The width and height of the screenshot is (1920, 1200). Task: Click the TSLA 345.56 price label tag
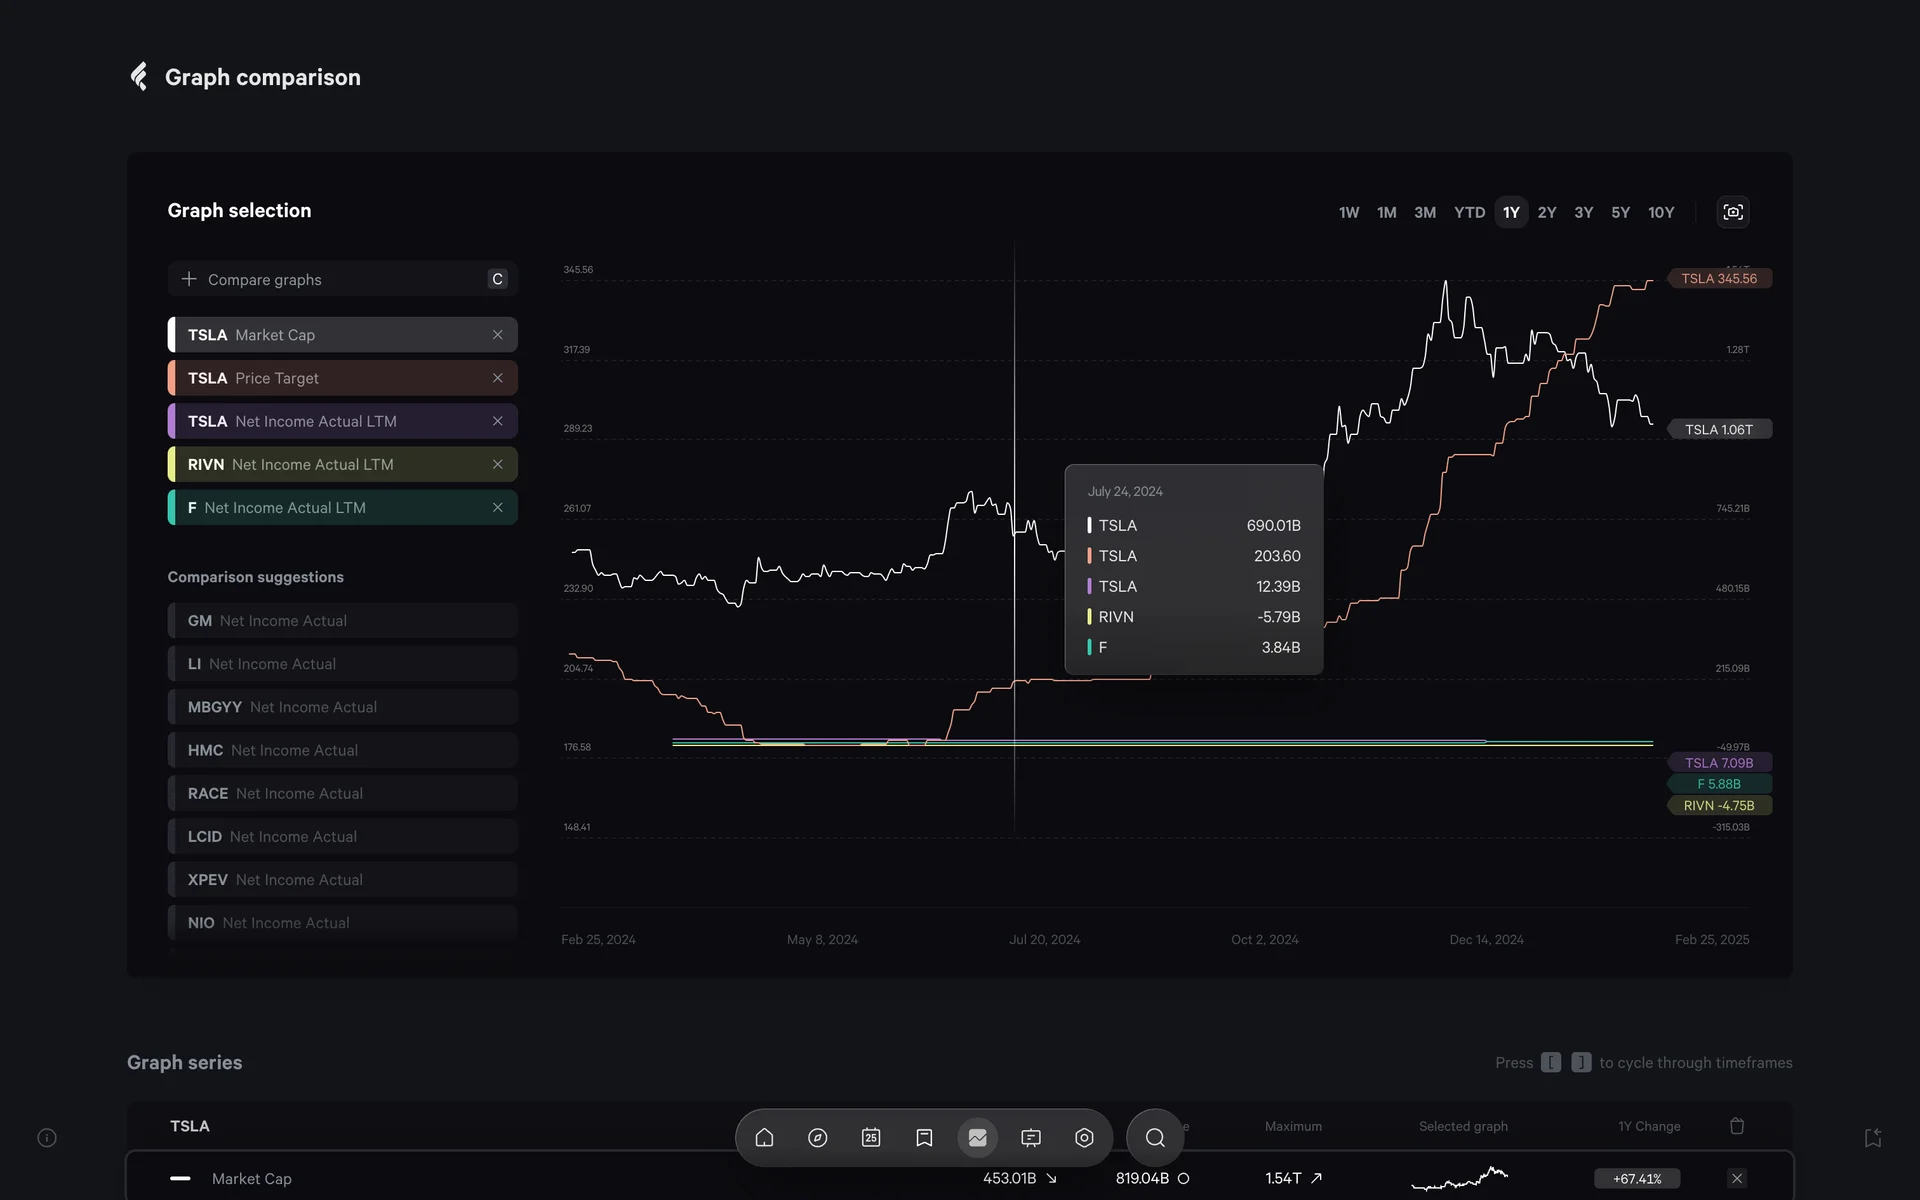coord(1718,278)
